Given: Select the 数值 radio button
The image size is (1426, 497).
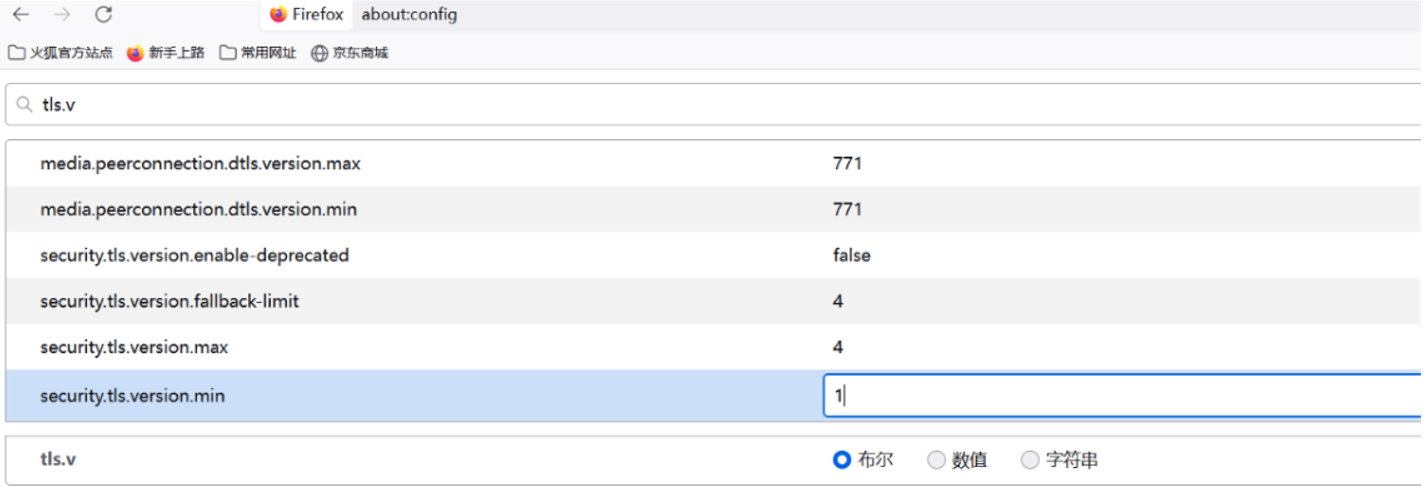Looking at the screenshot, I should point(936,460).
